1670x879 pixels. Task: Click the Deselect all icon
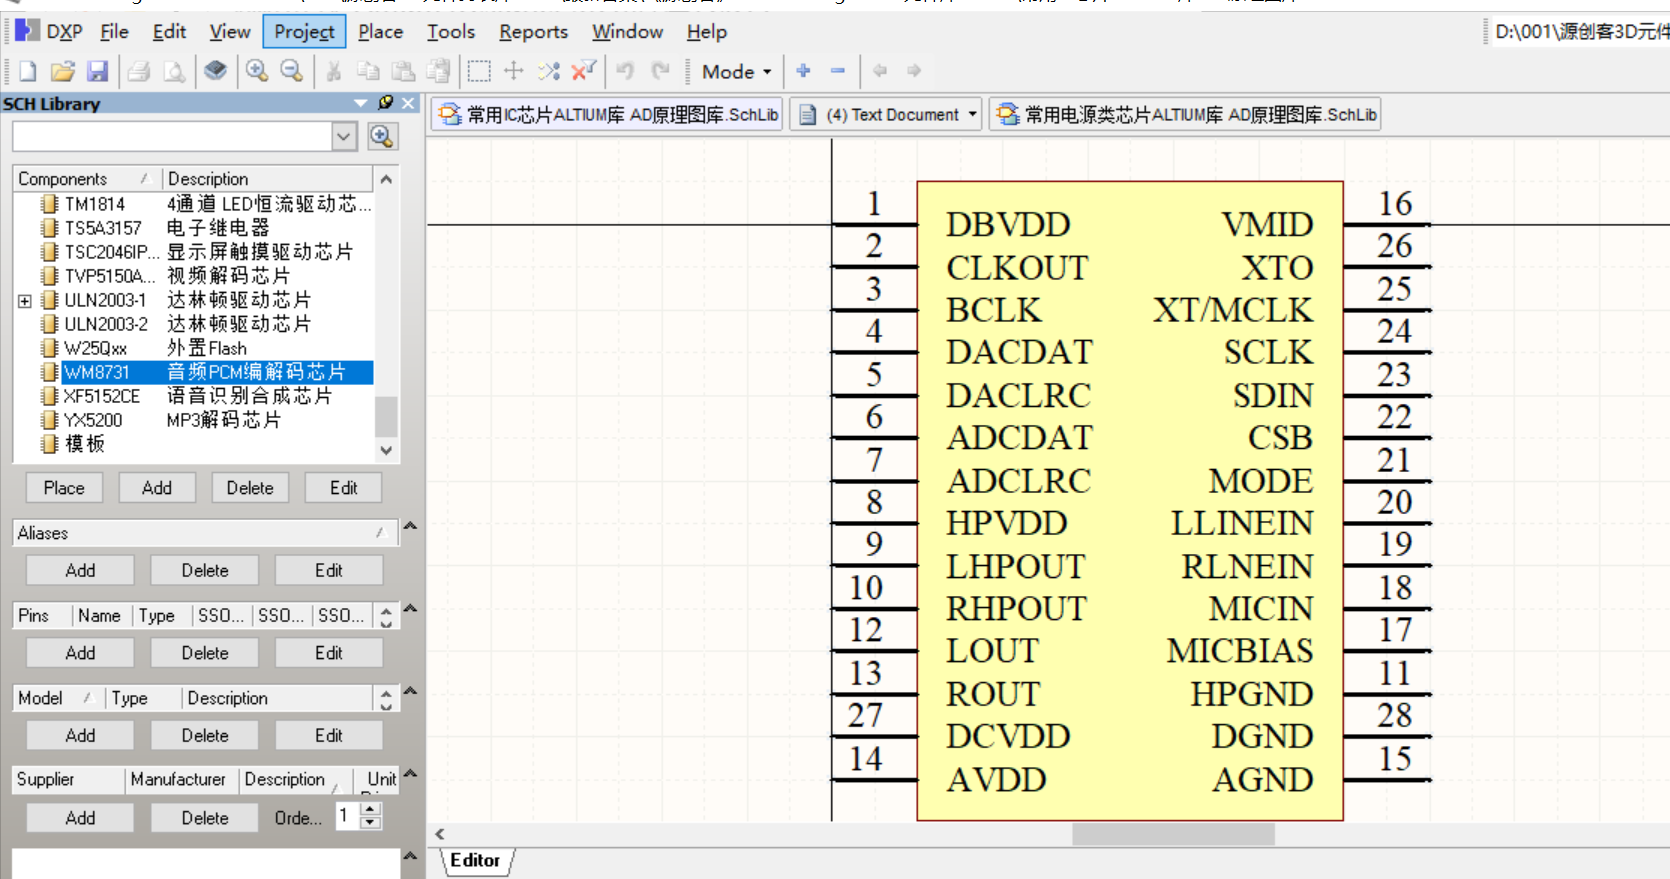click(548, 71)
